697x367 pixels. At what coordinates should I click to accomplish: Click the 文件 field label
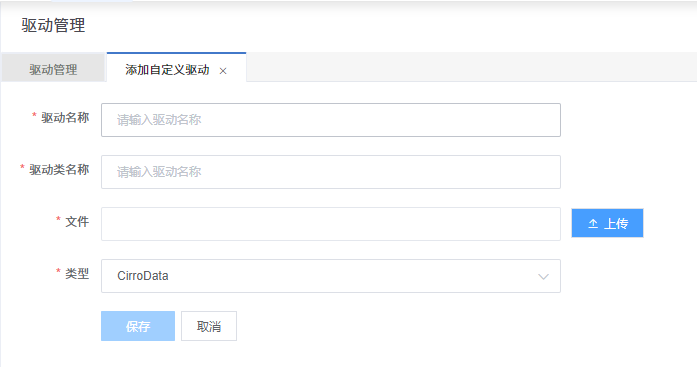pos(77,222)
